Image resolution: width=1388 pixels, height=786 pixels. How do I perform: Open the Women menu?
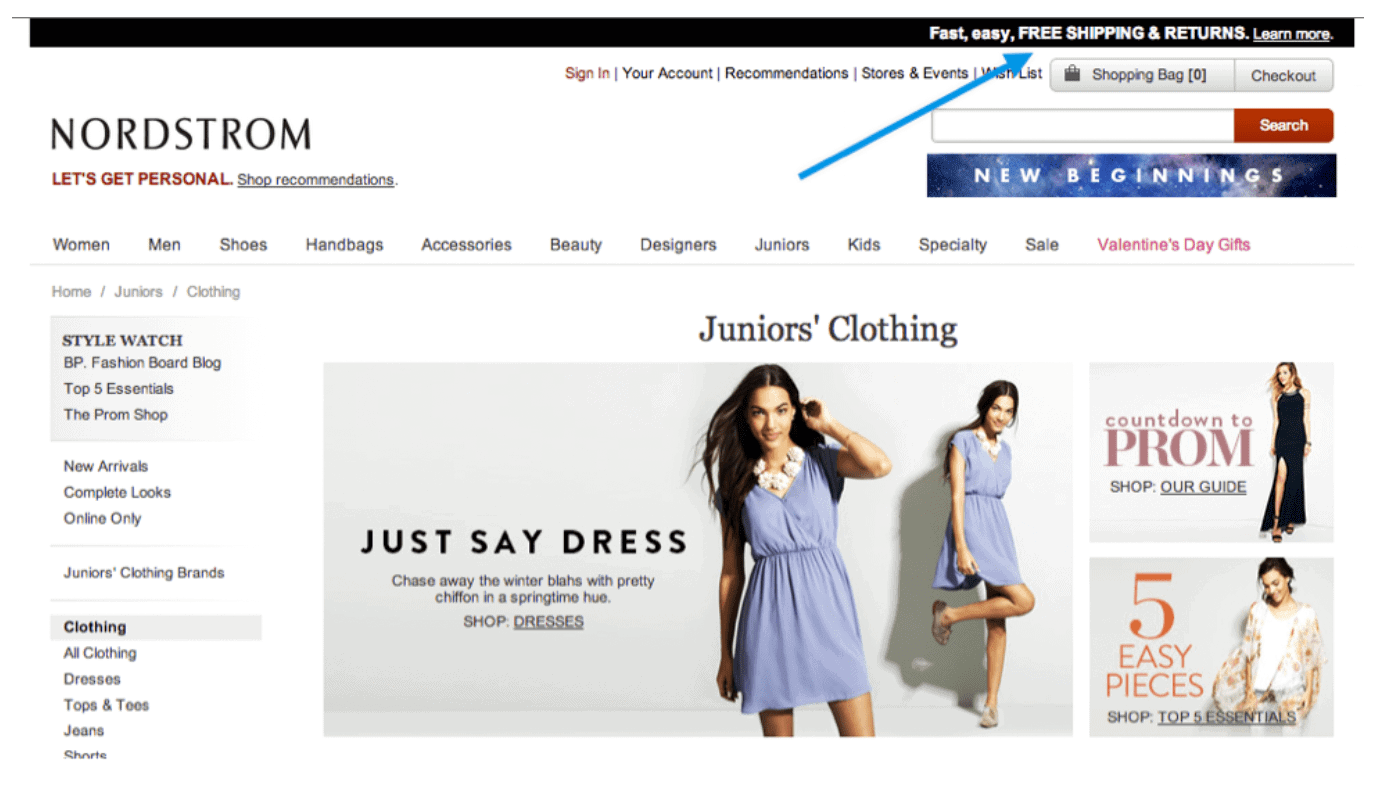pos(81,244)
